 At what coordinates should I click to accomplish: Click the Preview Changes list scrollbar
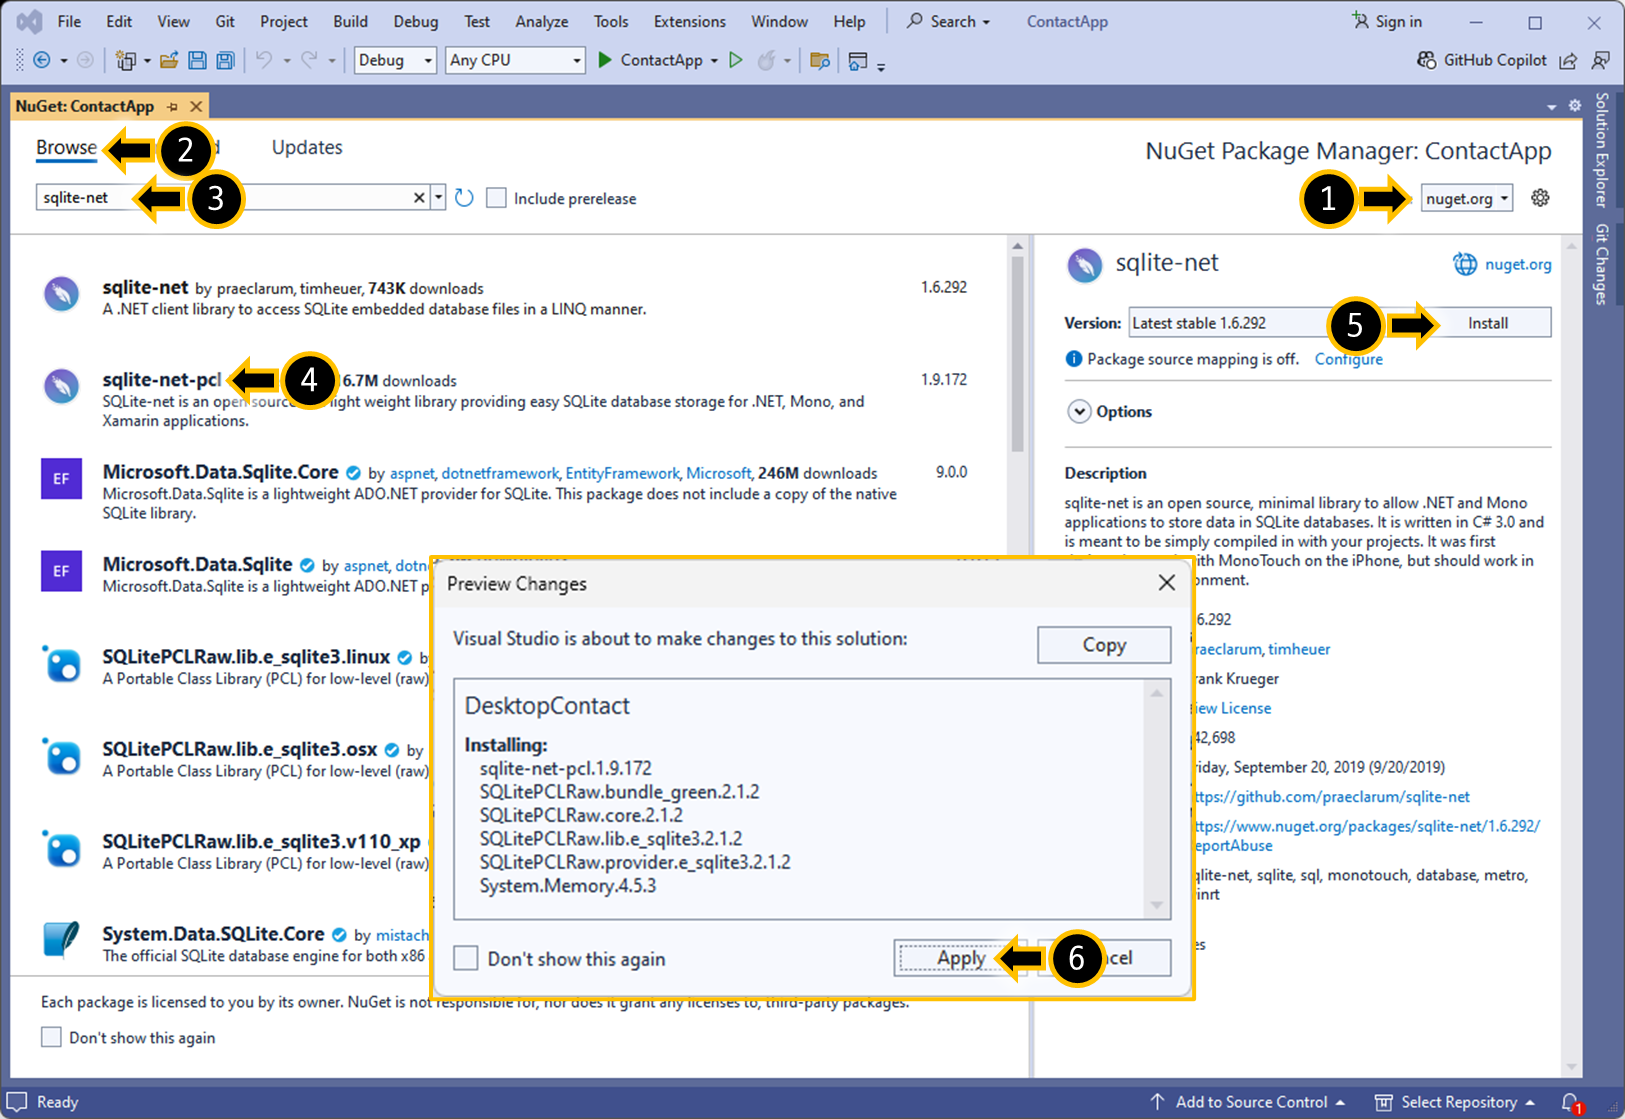(x=1157, y=798)
